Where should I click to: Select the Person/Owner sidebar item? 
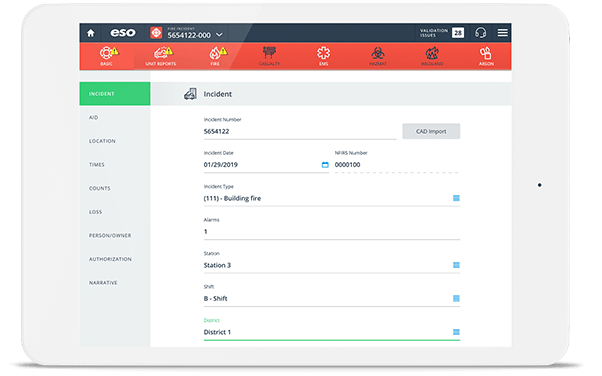115,235
